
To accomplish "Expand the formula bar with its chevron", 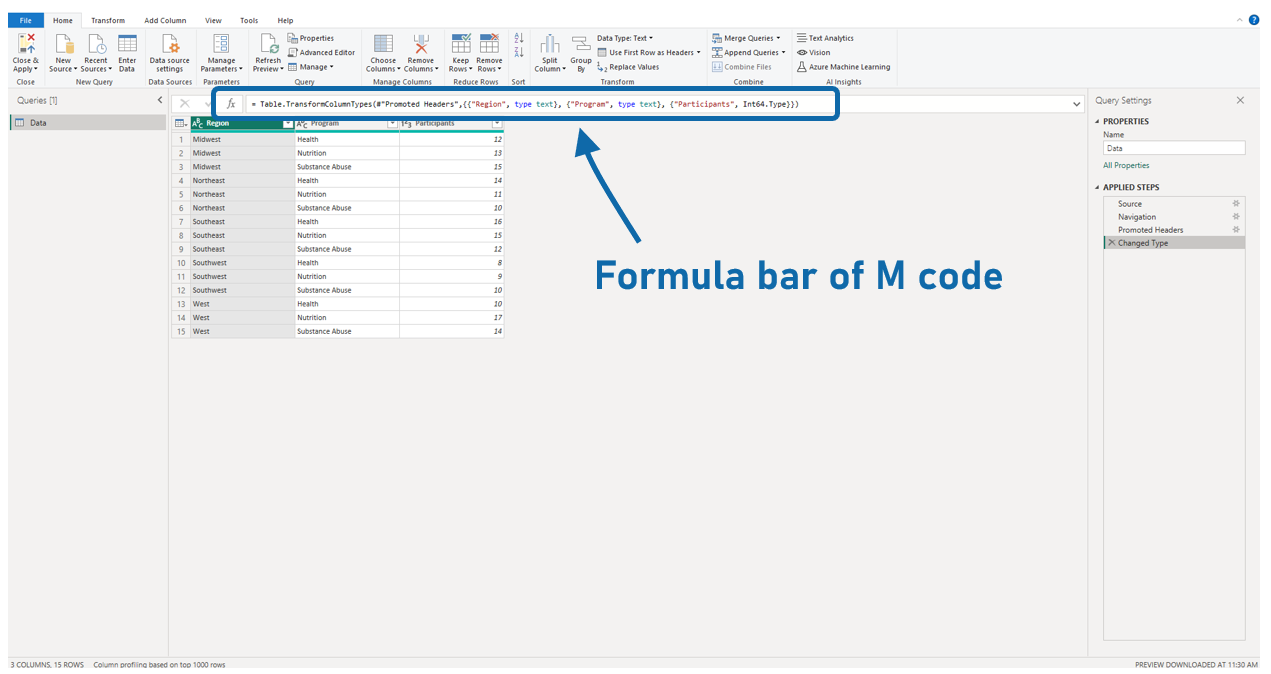I will click(x=1076, y=103).
